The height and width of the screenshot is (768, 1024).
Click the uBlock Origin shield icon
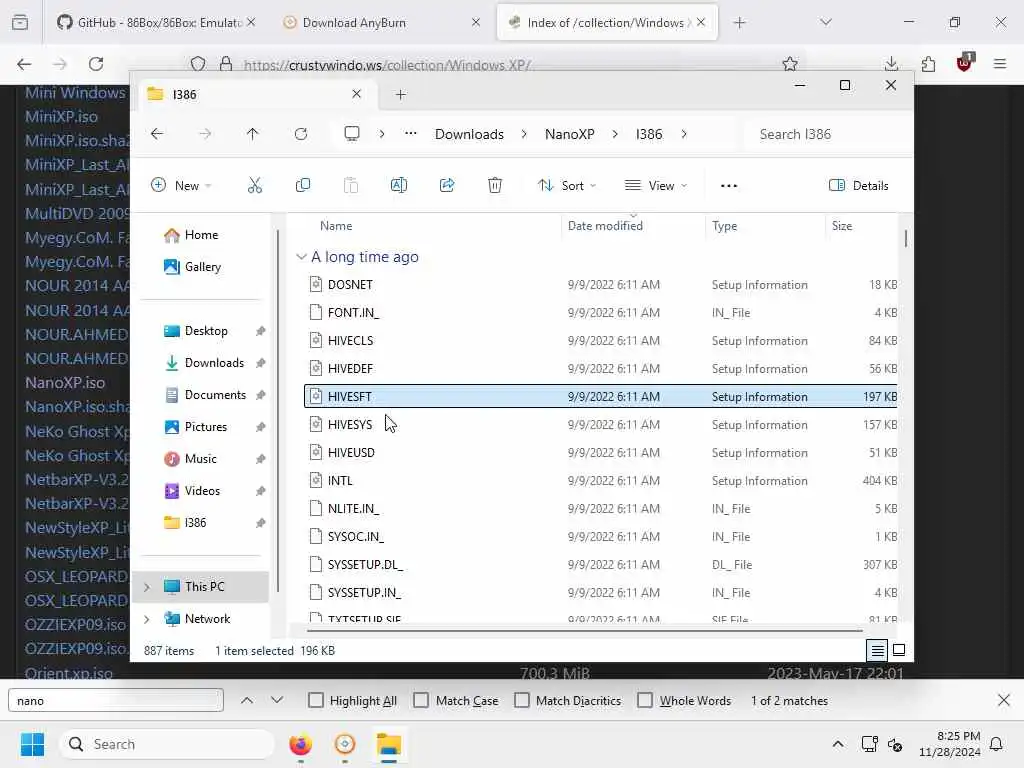965,63
